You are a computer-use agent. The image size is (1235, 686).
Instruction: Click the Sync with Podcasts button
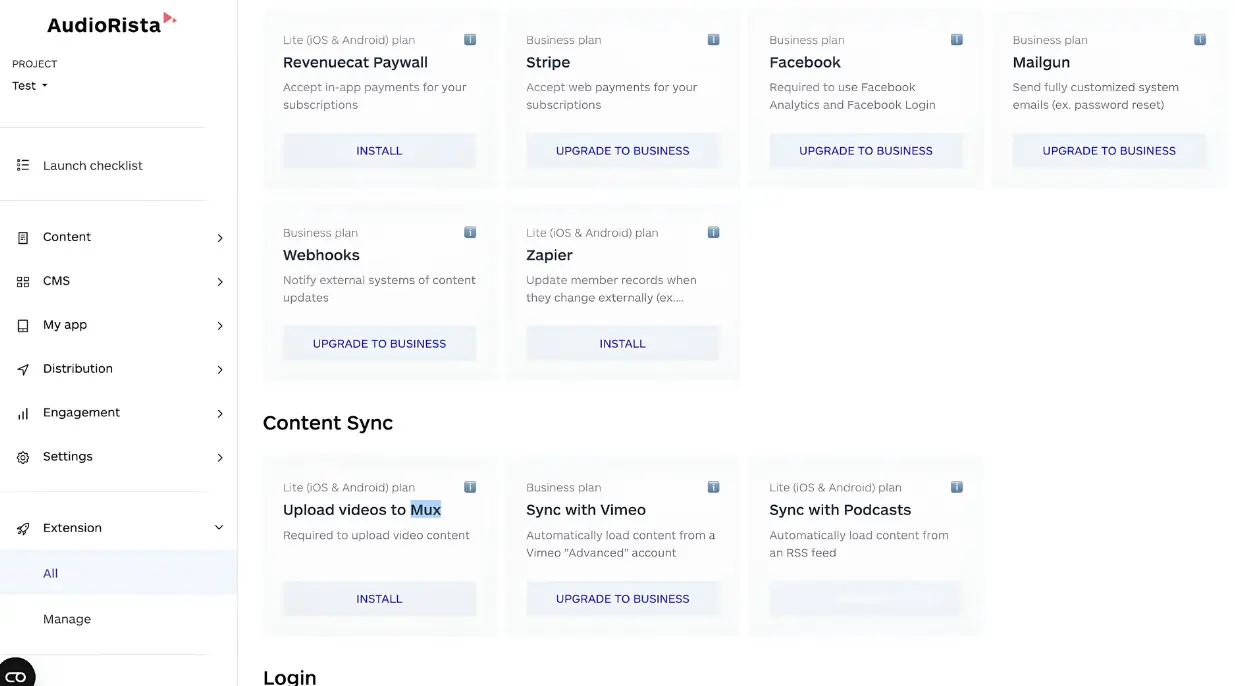[865, 599]
